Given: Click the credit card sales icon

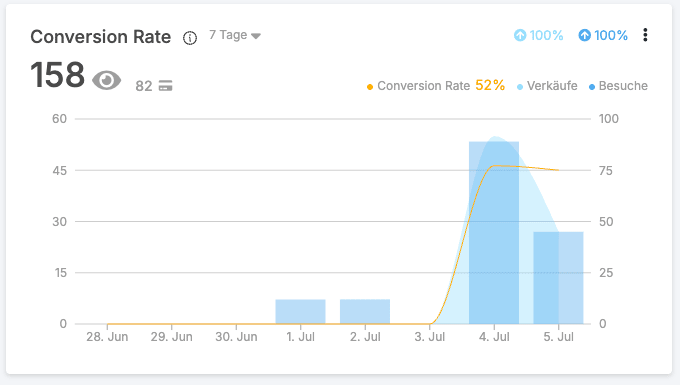Looking at the screenshot, I should [165, 86].
